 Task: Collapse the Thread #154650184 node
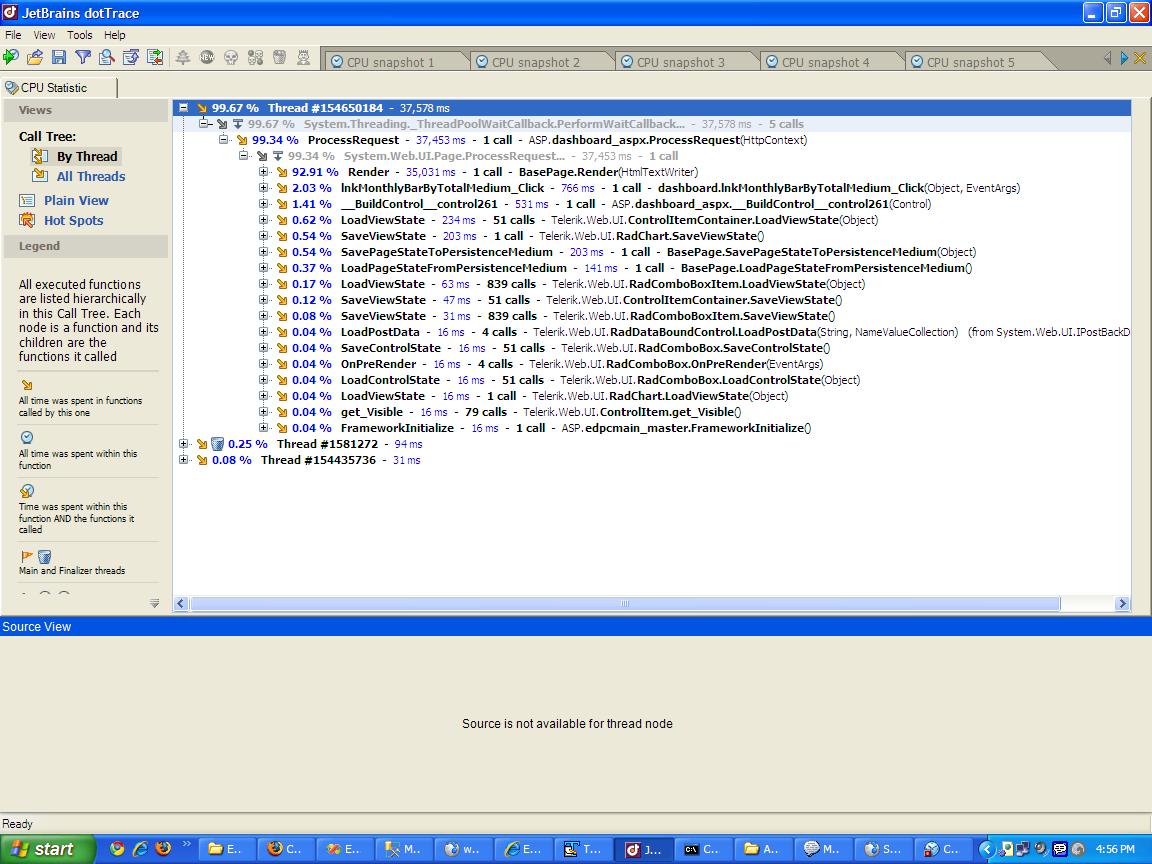[x=184, y=108]
